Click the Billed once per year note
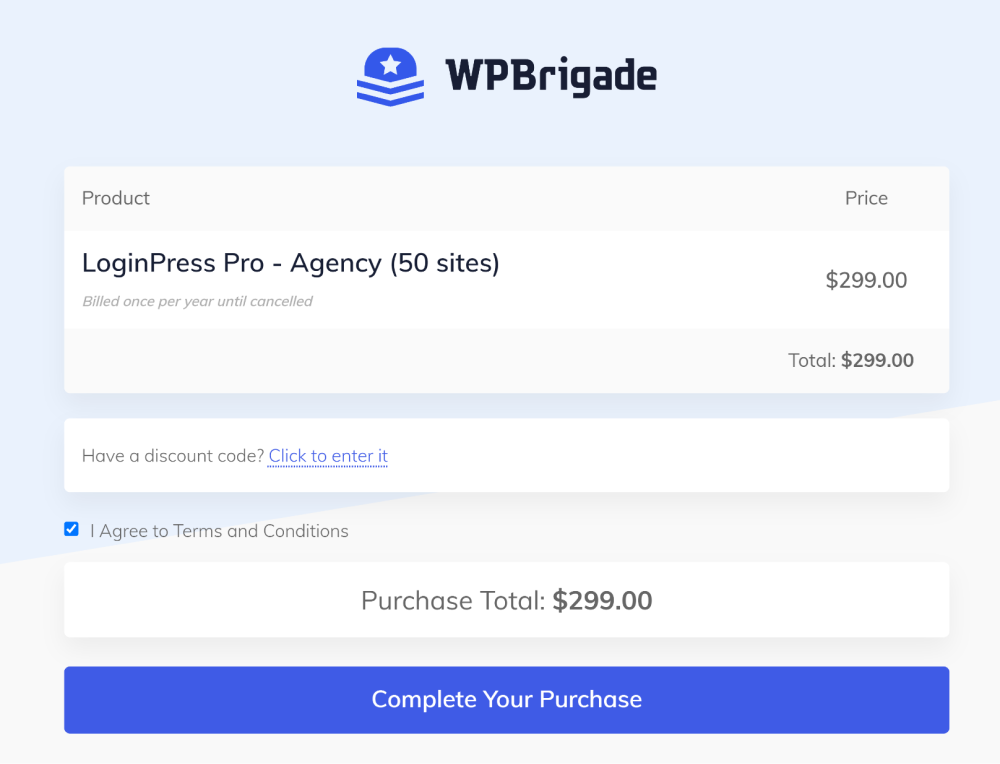 pos(197,302)
